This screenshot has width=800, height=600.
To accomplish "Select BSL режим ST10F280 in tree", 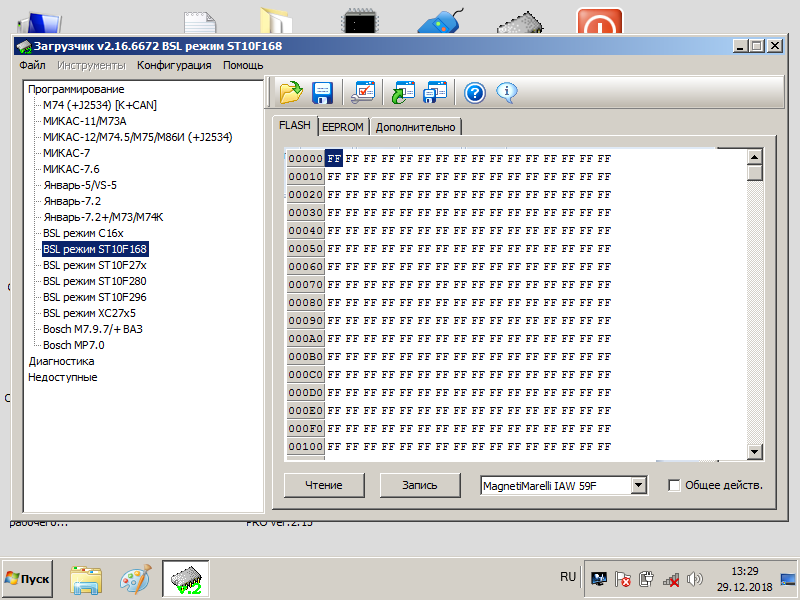I will click(x=94, y=281).
